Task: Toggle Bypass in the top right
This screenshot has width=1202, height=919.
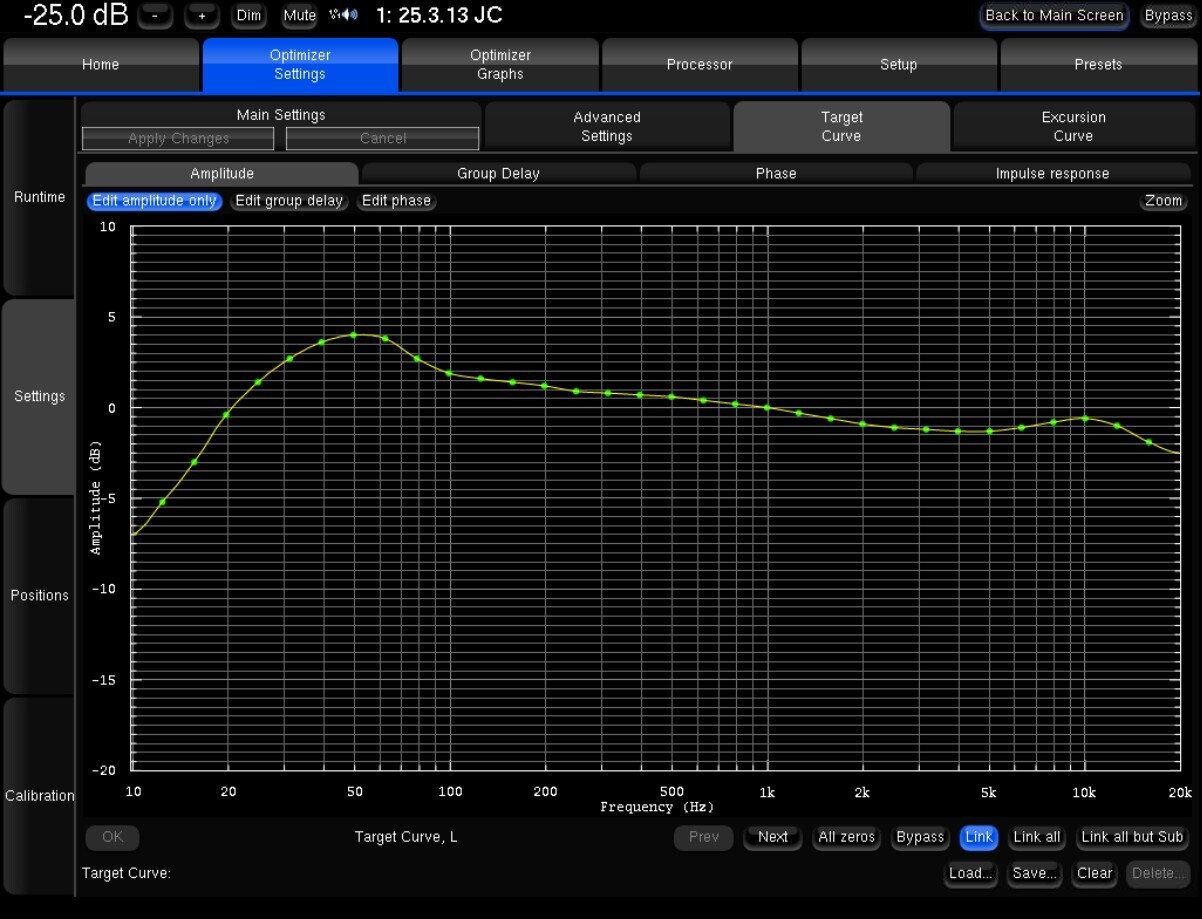Action: 1168,16
